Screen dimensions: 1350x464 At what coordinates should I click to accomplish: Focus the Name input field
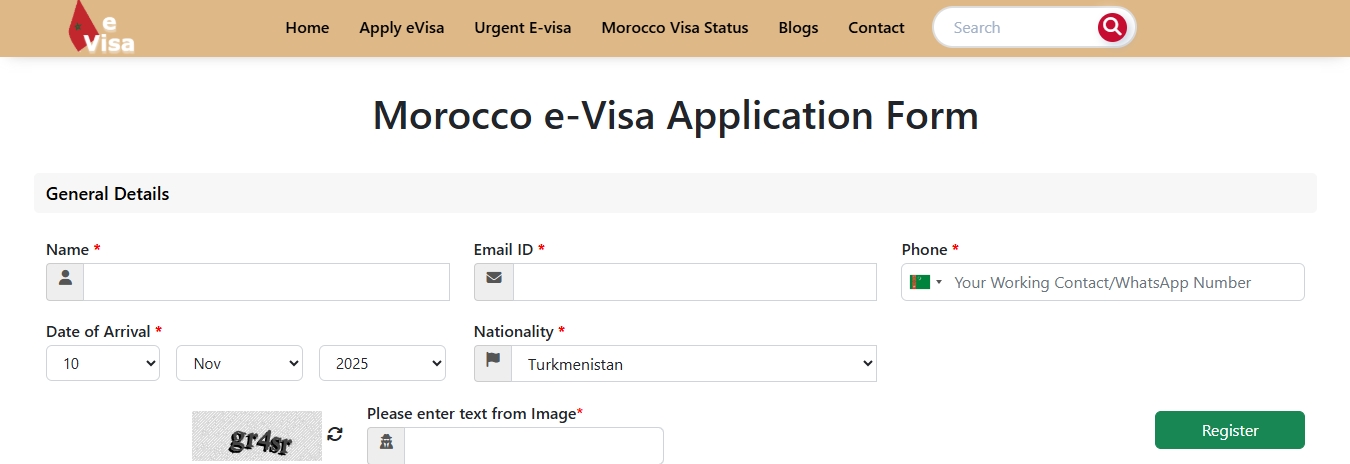(266, 282)
